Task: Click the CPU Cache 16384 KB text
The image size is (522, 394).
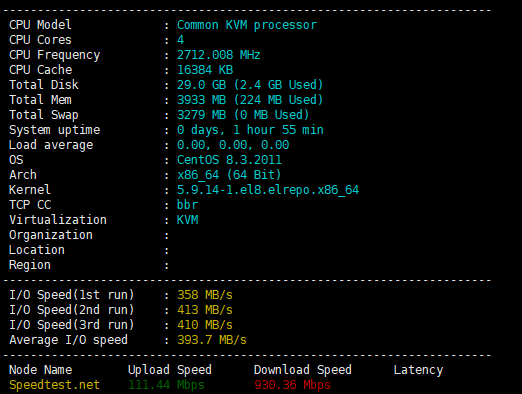Action: click(x=205, y=70)
